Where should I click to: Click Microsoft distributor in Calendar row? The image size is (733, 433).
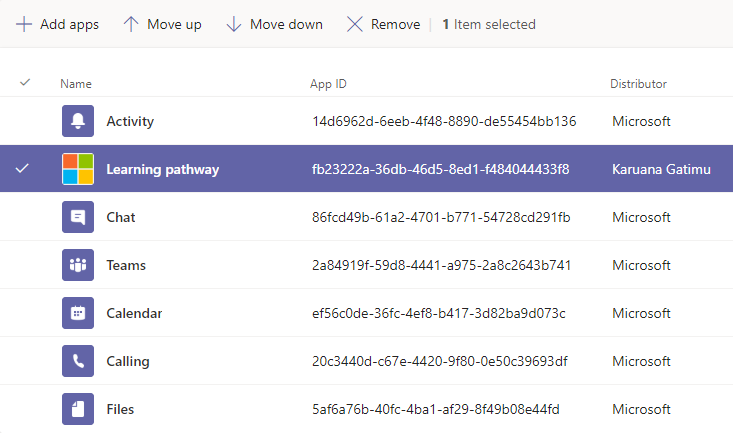coord(641,313)
